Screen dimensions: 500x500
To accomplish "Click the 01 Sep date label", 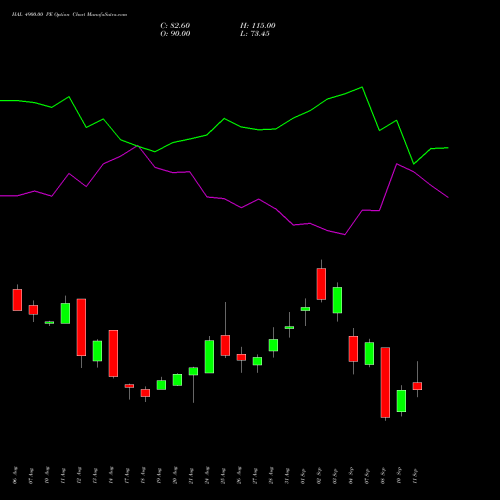I will (x=303, y=475).
